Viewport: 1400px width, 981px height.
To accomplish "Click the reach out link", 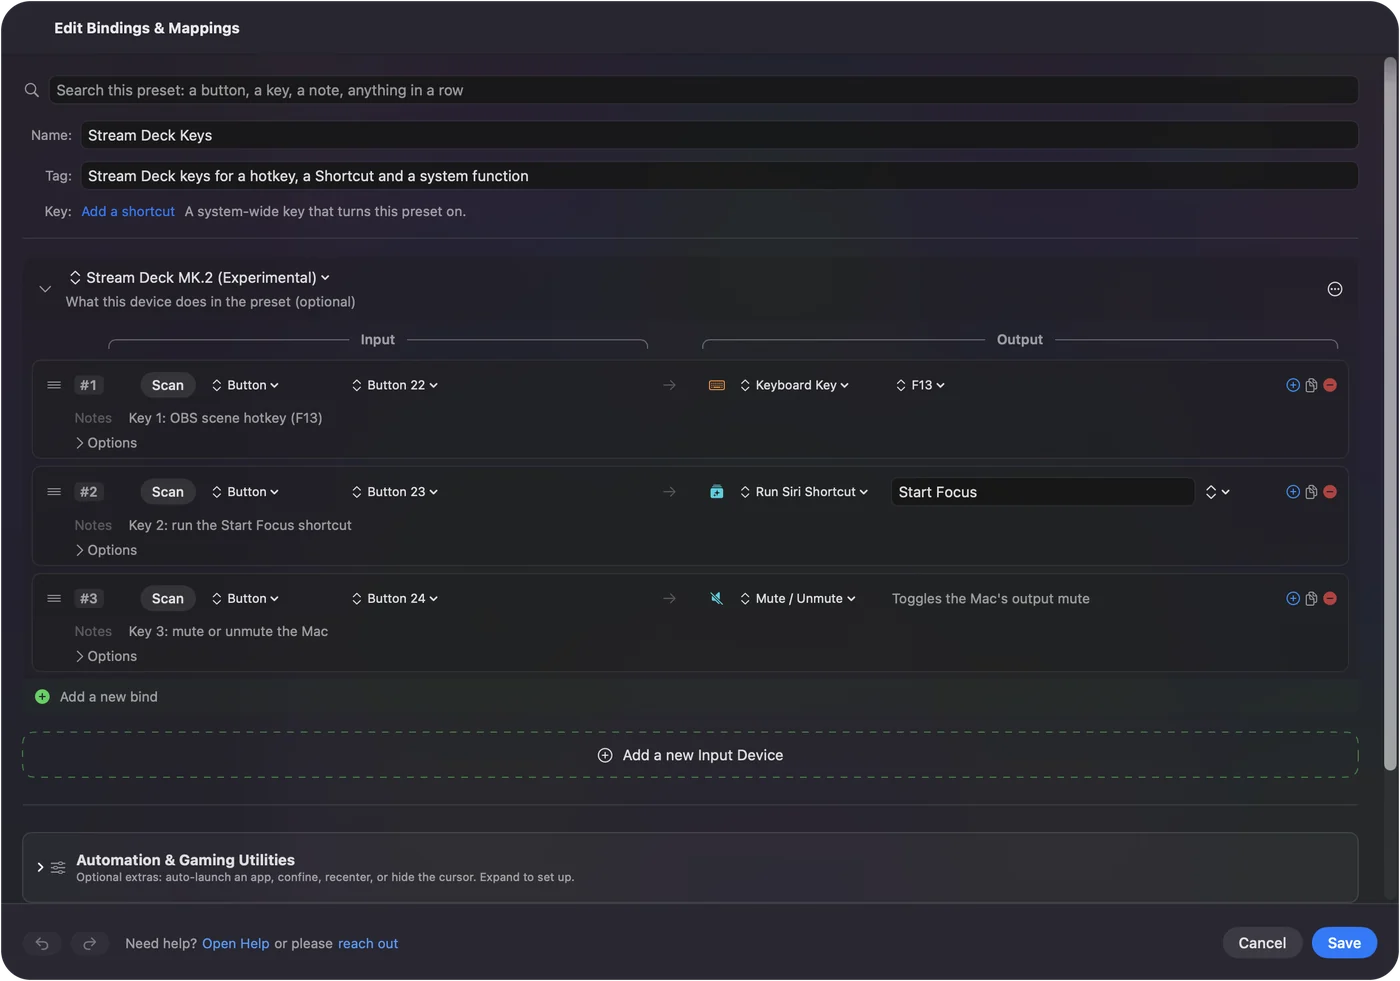I will click(x=368, y=943).
